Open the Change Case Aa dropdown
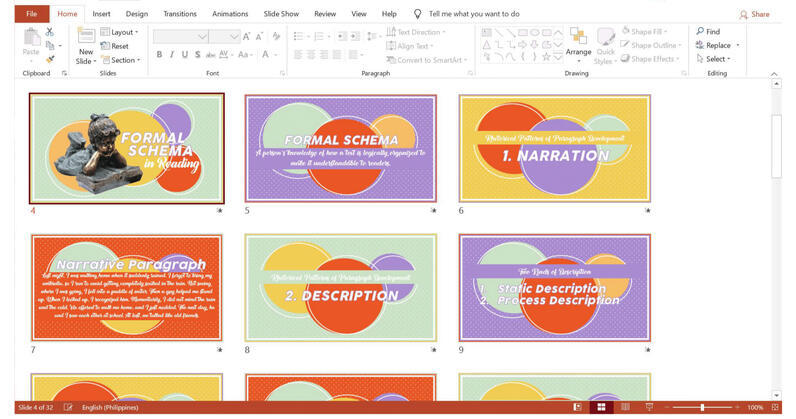Image resolution: width=796 pixels, height=419 pixels. tap(244, 54)
